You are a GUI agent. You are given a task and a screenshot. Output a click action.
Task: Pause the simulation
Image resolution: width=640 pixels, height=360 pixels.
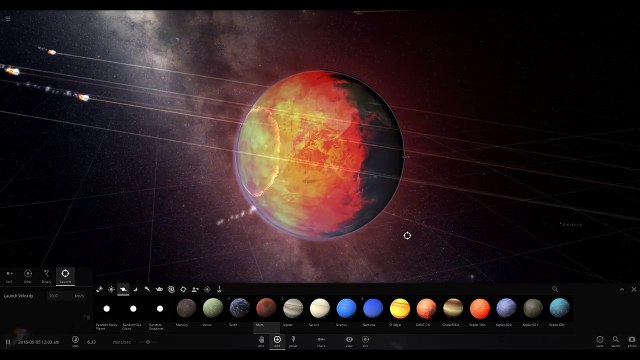[8, 342]
